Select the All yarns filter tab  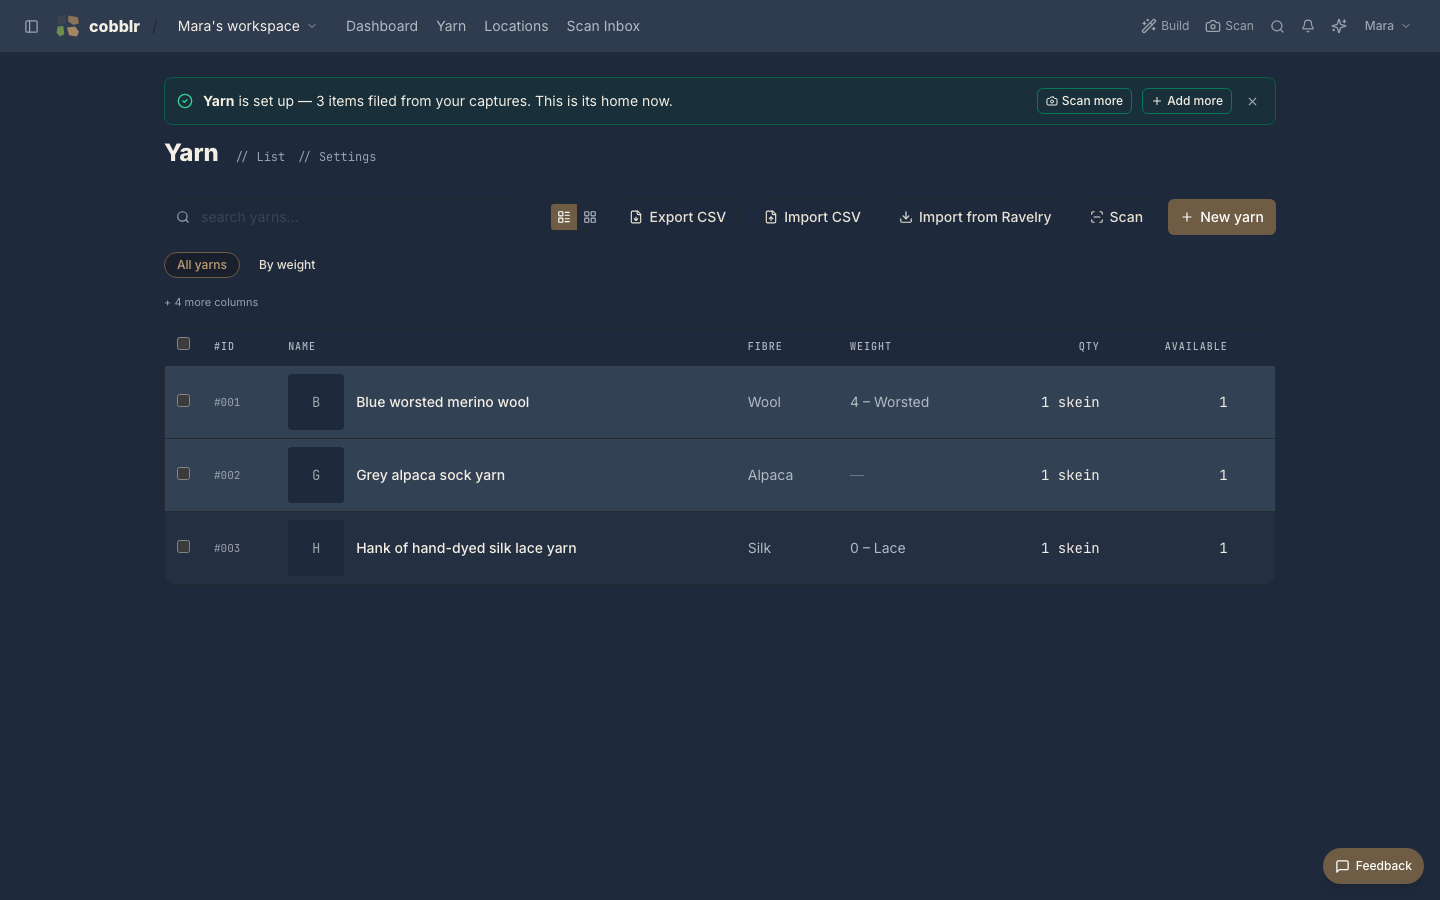point(202,265)
